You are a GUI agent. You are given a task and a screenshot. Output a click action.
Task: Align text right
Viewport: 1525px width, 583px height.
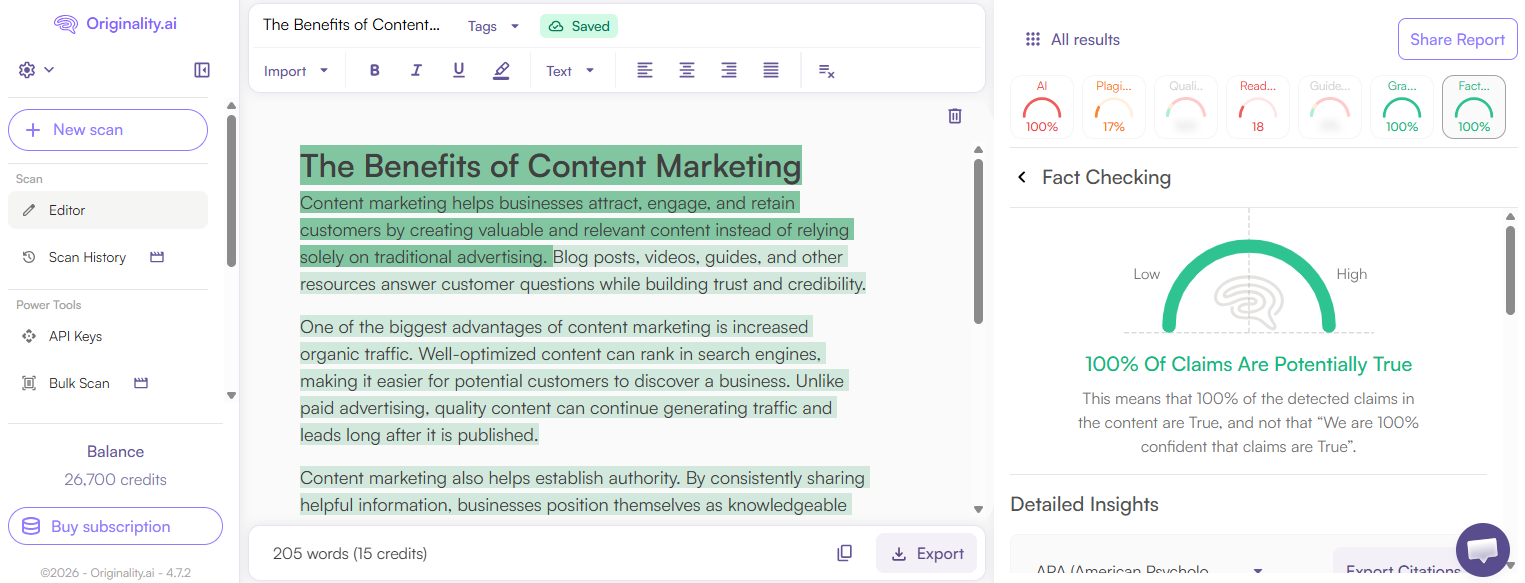coord(729,70)
